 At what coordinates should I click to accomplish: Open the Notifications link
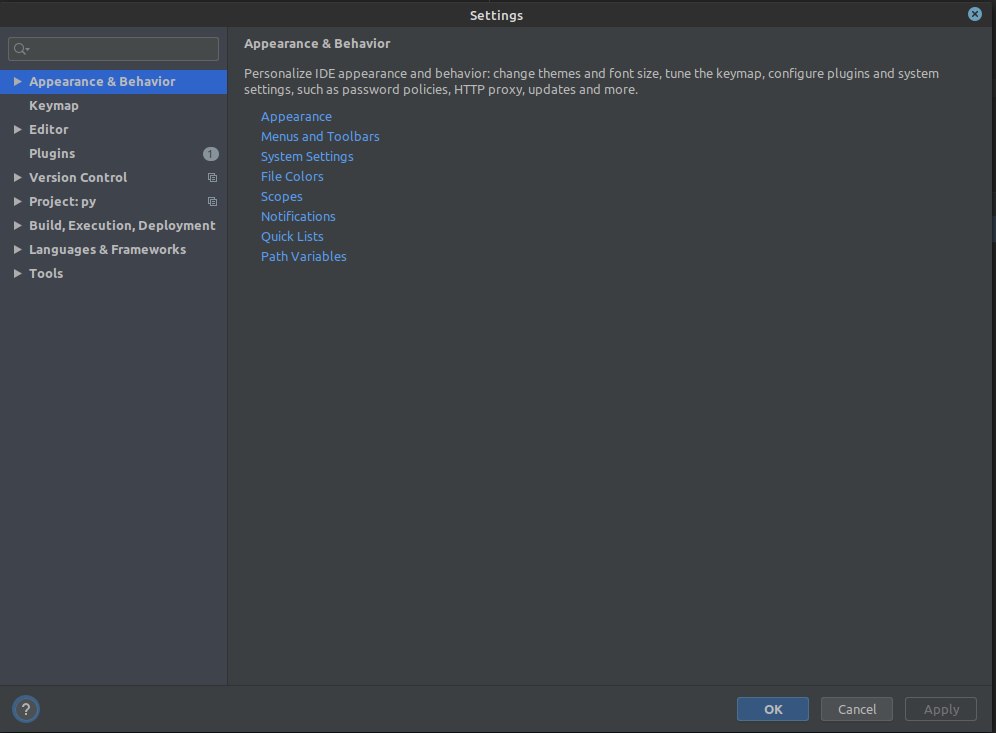click(x=298, y=217)
